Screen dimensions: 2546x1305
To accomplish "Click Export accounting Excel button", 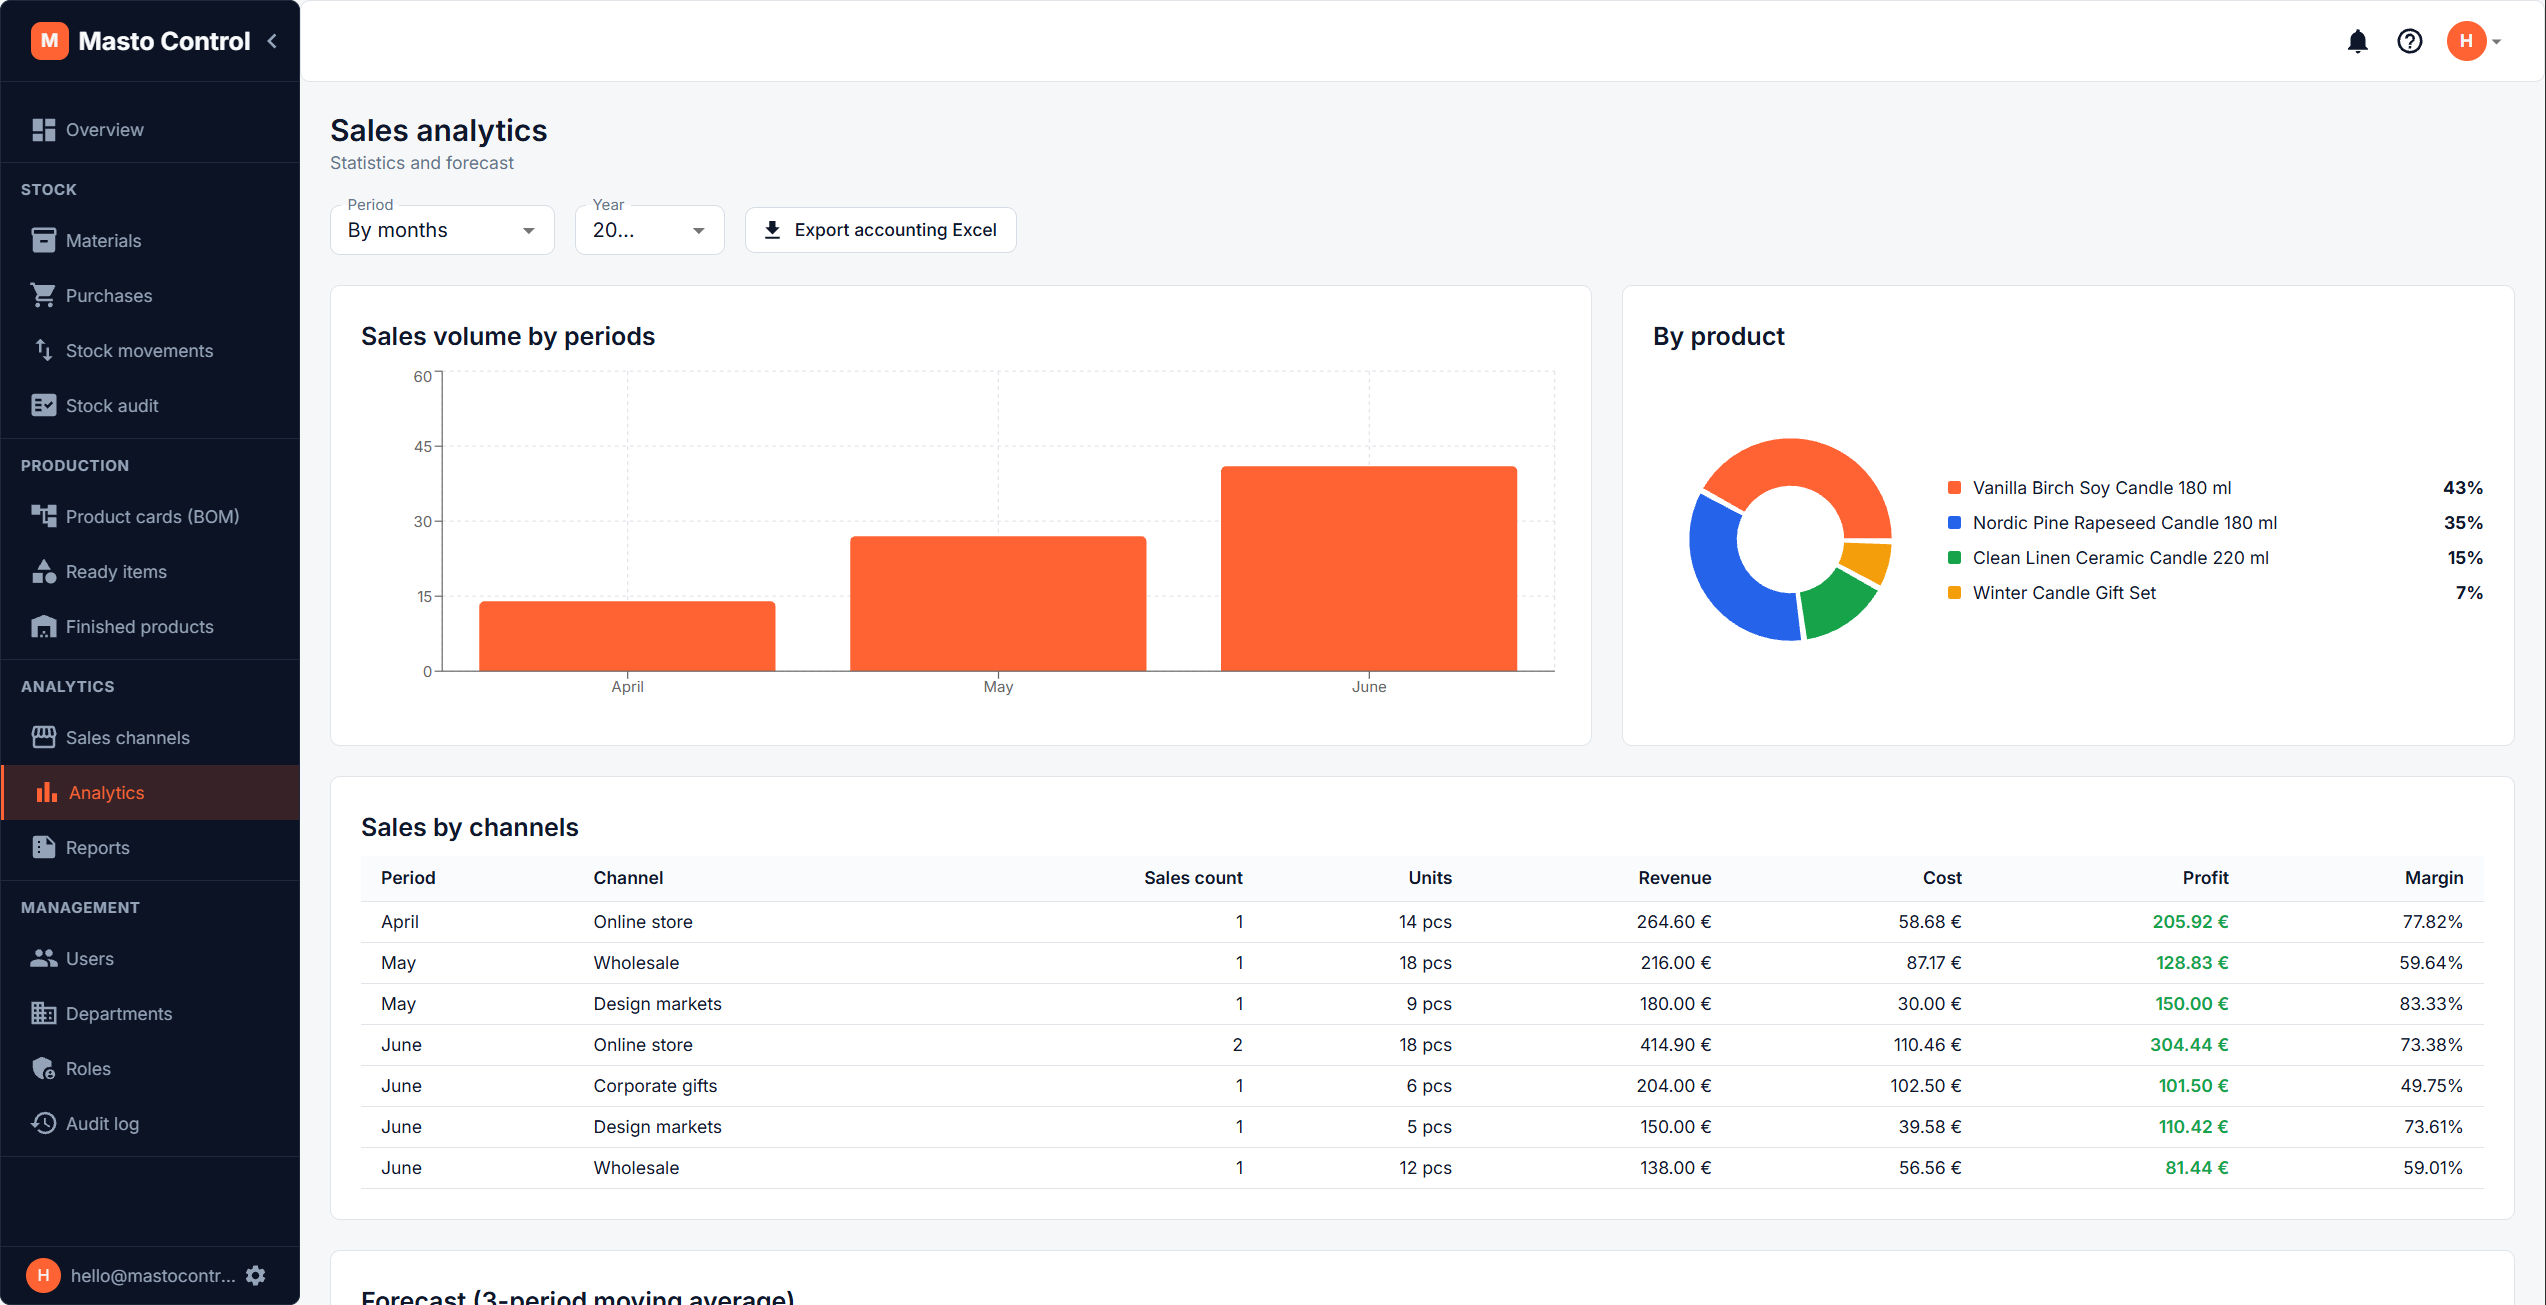I will tap(880, 230).
